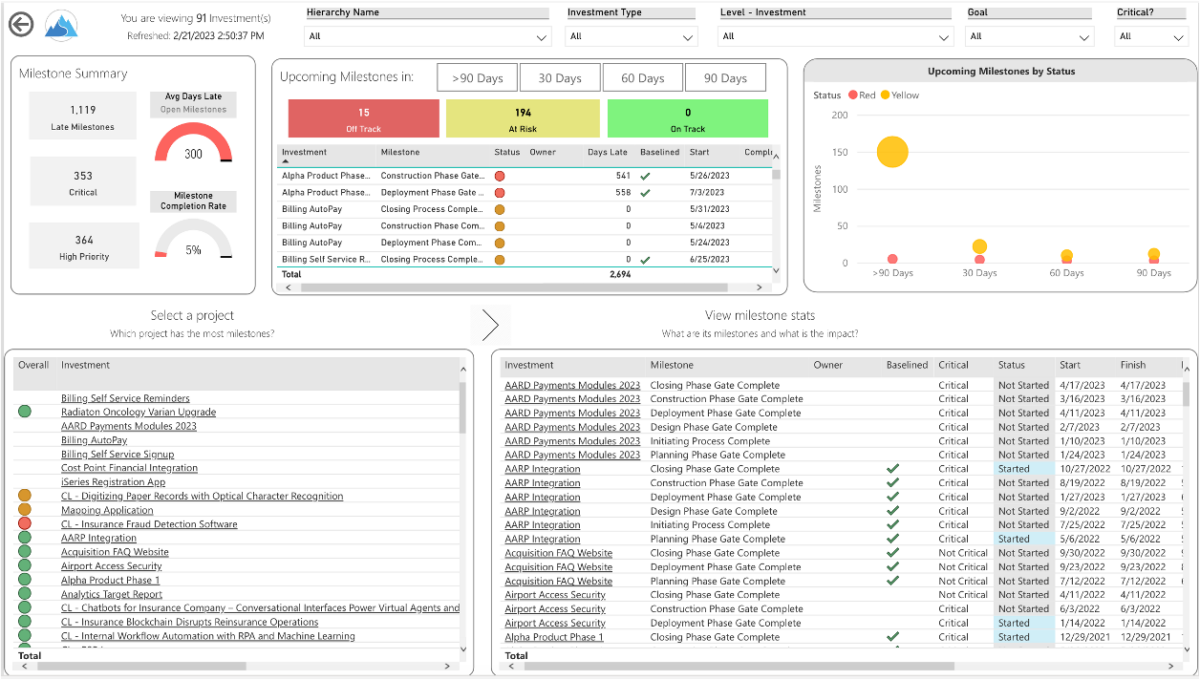Open the Hierarchy Name dropdown
The image size is (1200, 680).
click(540, 35)
